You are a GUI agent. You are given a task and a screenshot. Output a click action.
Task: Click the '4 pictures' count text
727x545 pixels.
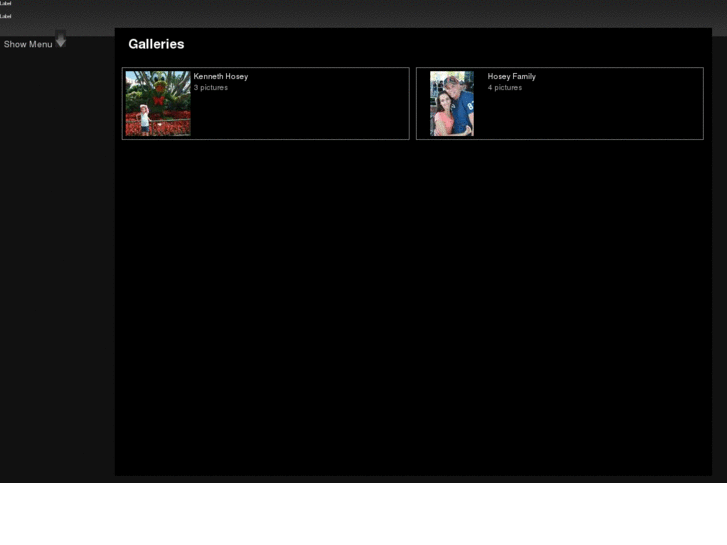505,88
